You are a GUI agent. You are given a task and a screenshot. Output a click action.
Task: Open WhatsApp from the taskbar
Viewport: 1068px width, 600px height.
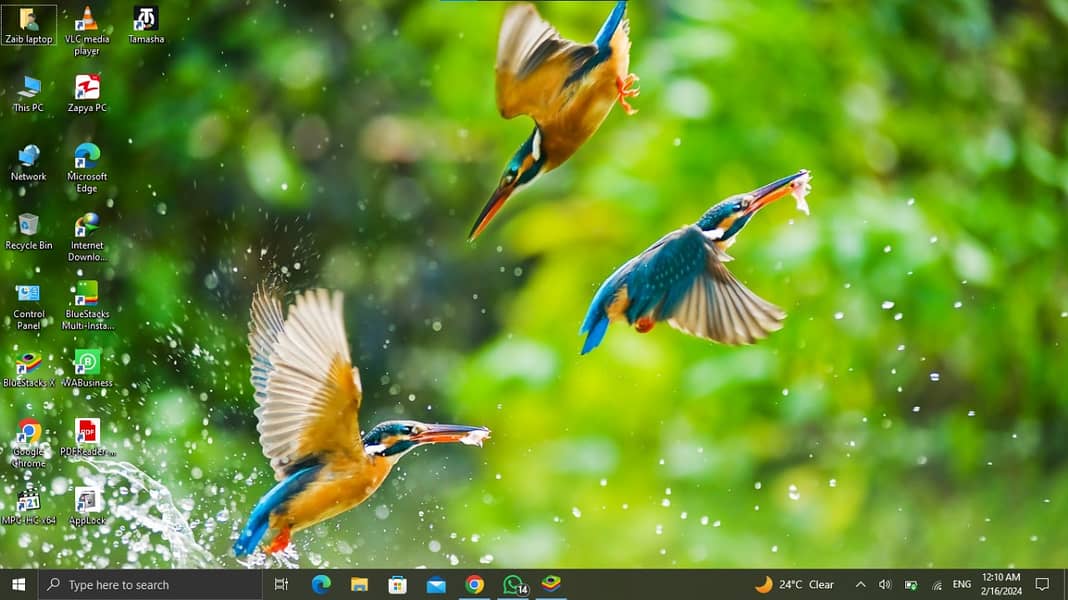coord(513,584)
